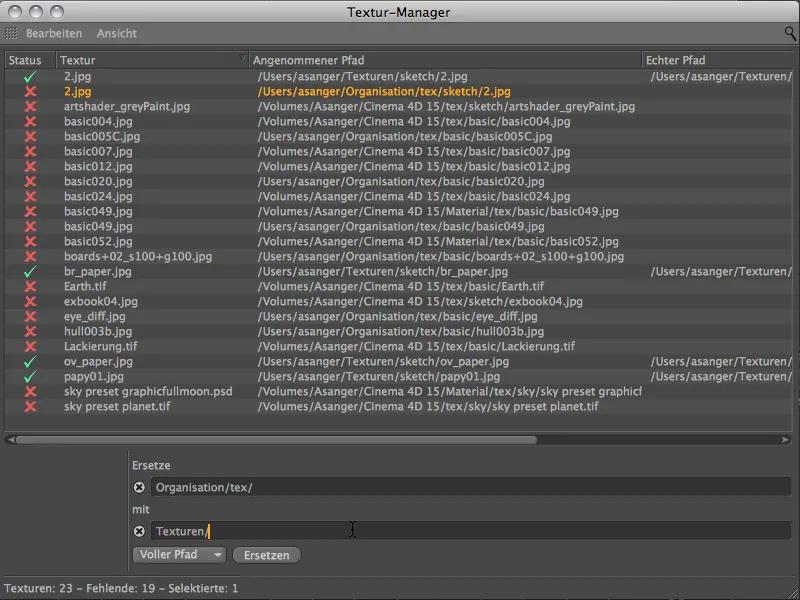This screenshot has height=600, width=800.
Task: Click the red X status of Earth.tif
Action: pyautogui.click(x=31, y=287)
